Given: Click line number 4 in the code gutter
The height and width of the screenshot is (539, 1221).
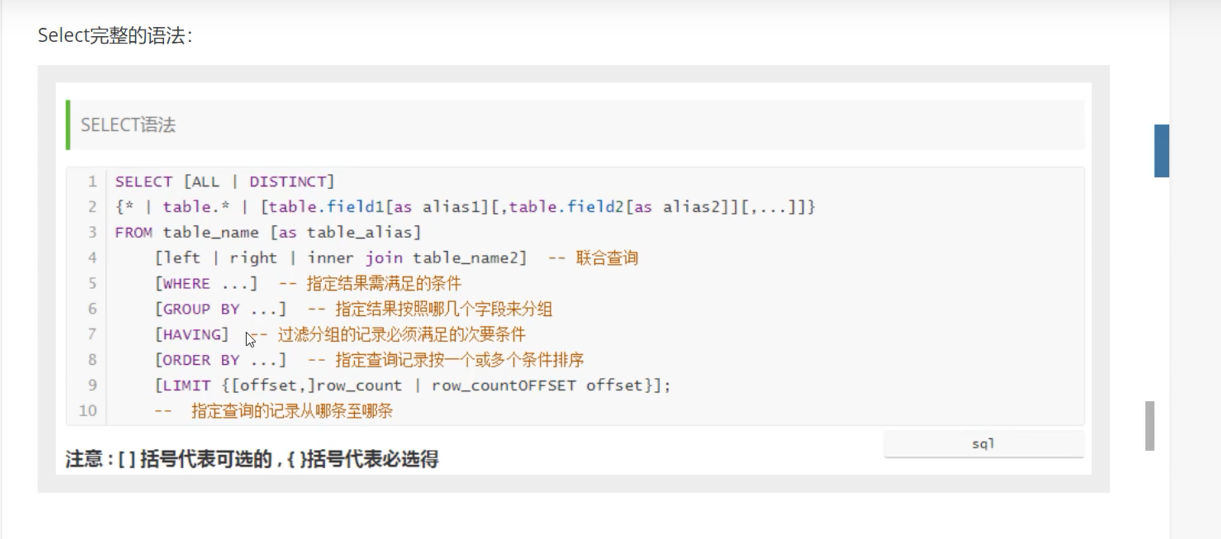Looking at the screenshot, I should click(x=92, y=258).
